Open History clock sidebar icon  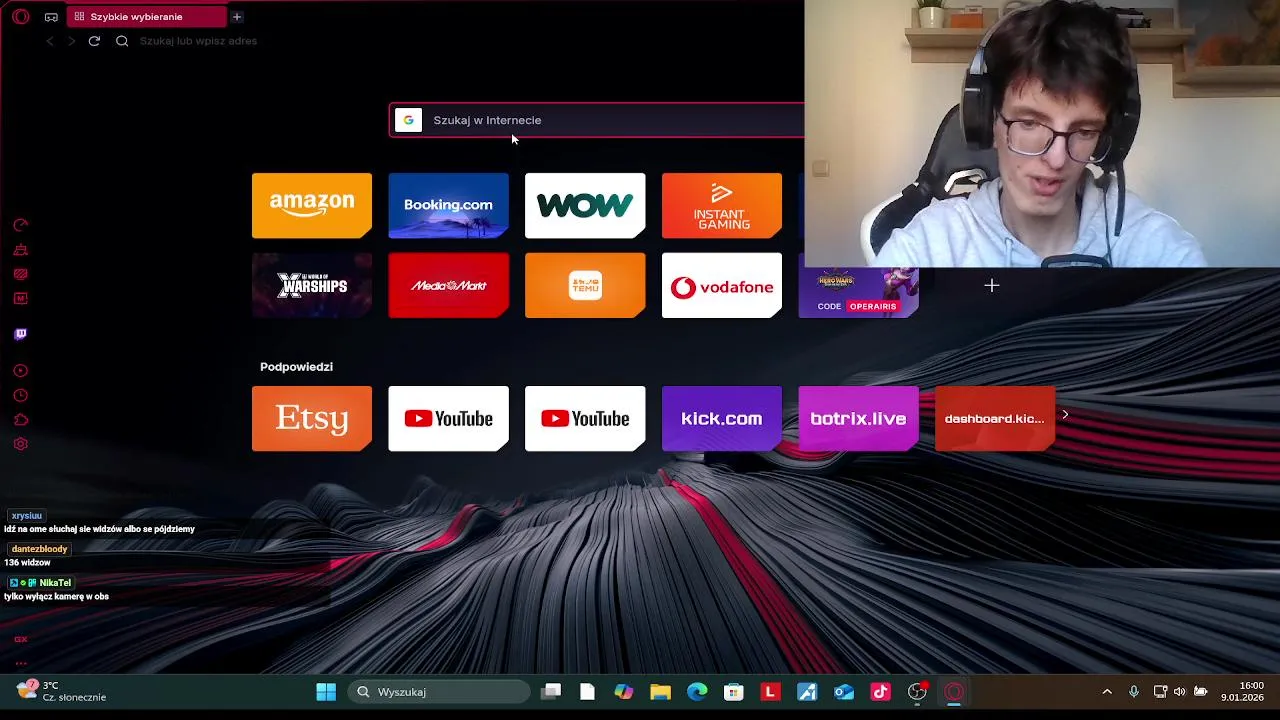tap(20, 395)
